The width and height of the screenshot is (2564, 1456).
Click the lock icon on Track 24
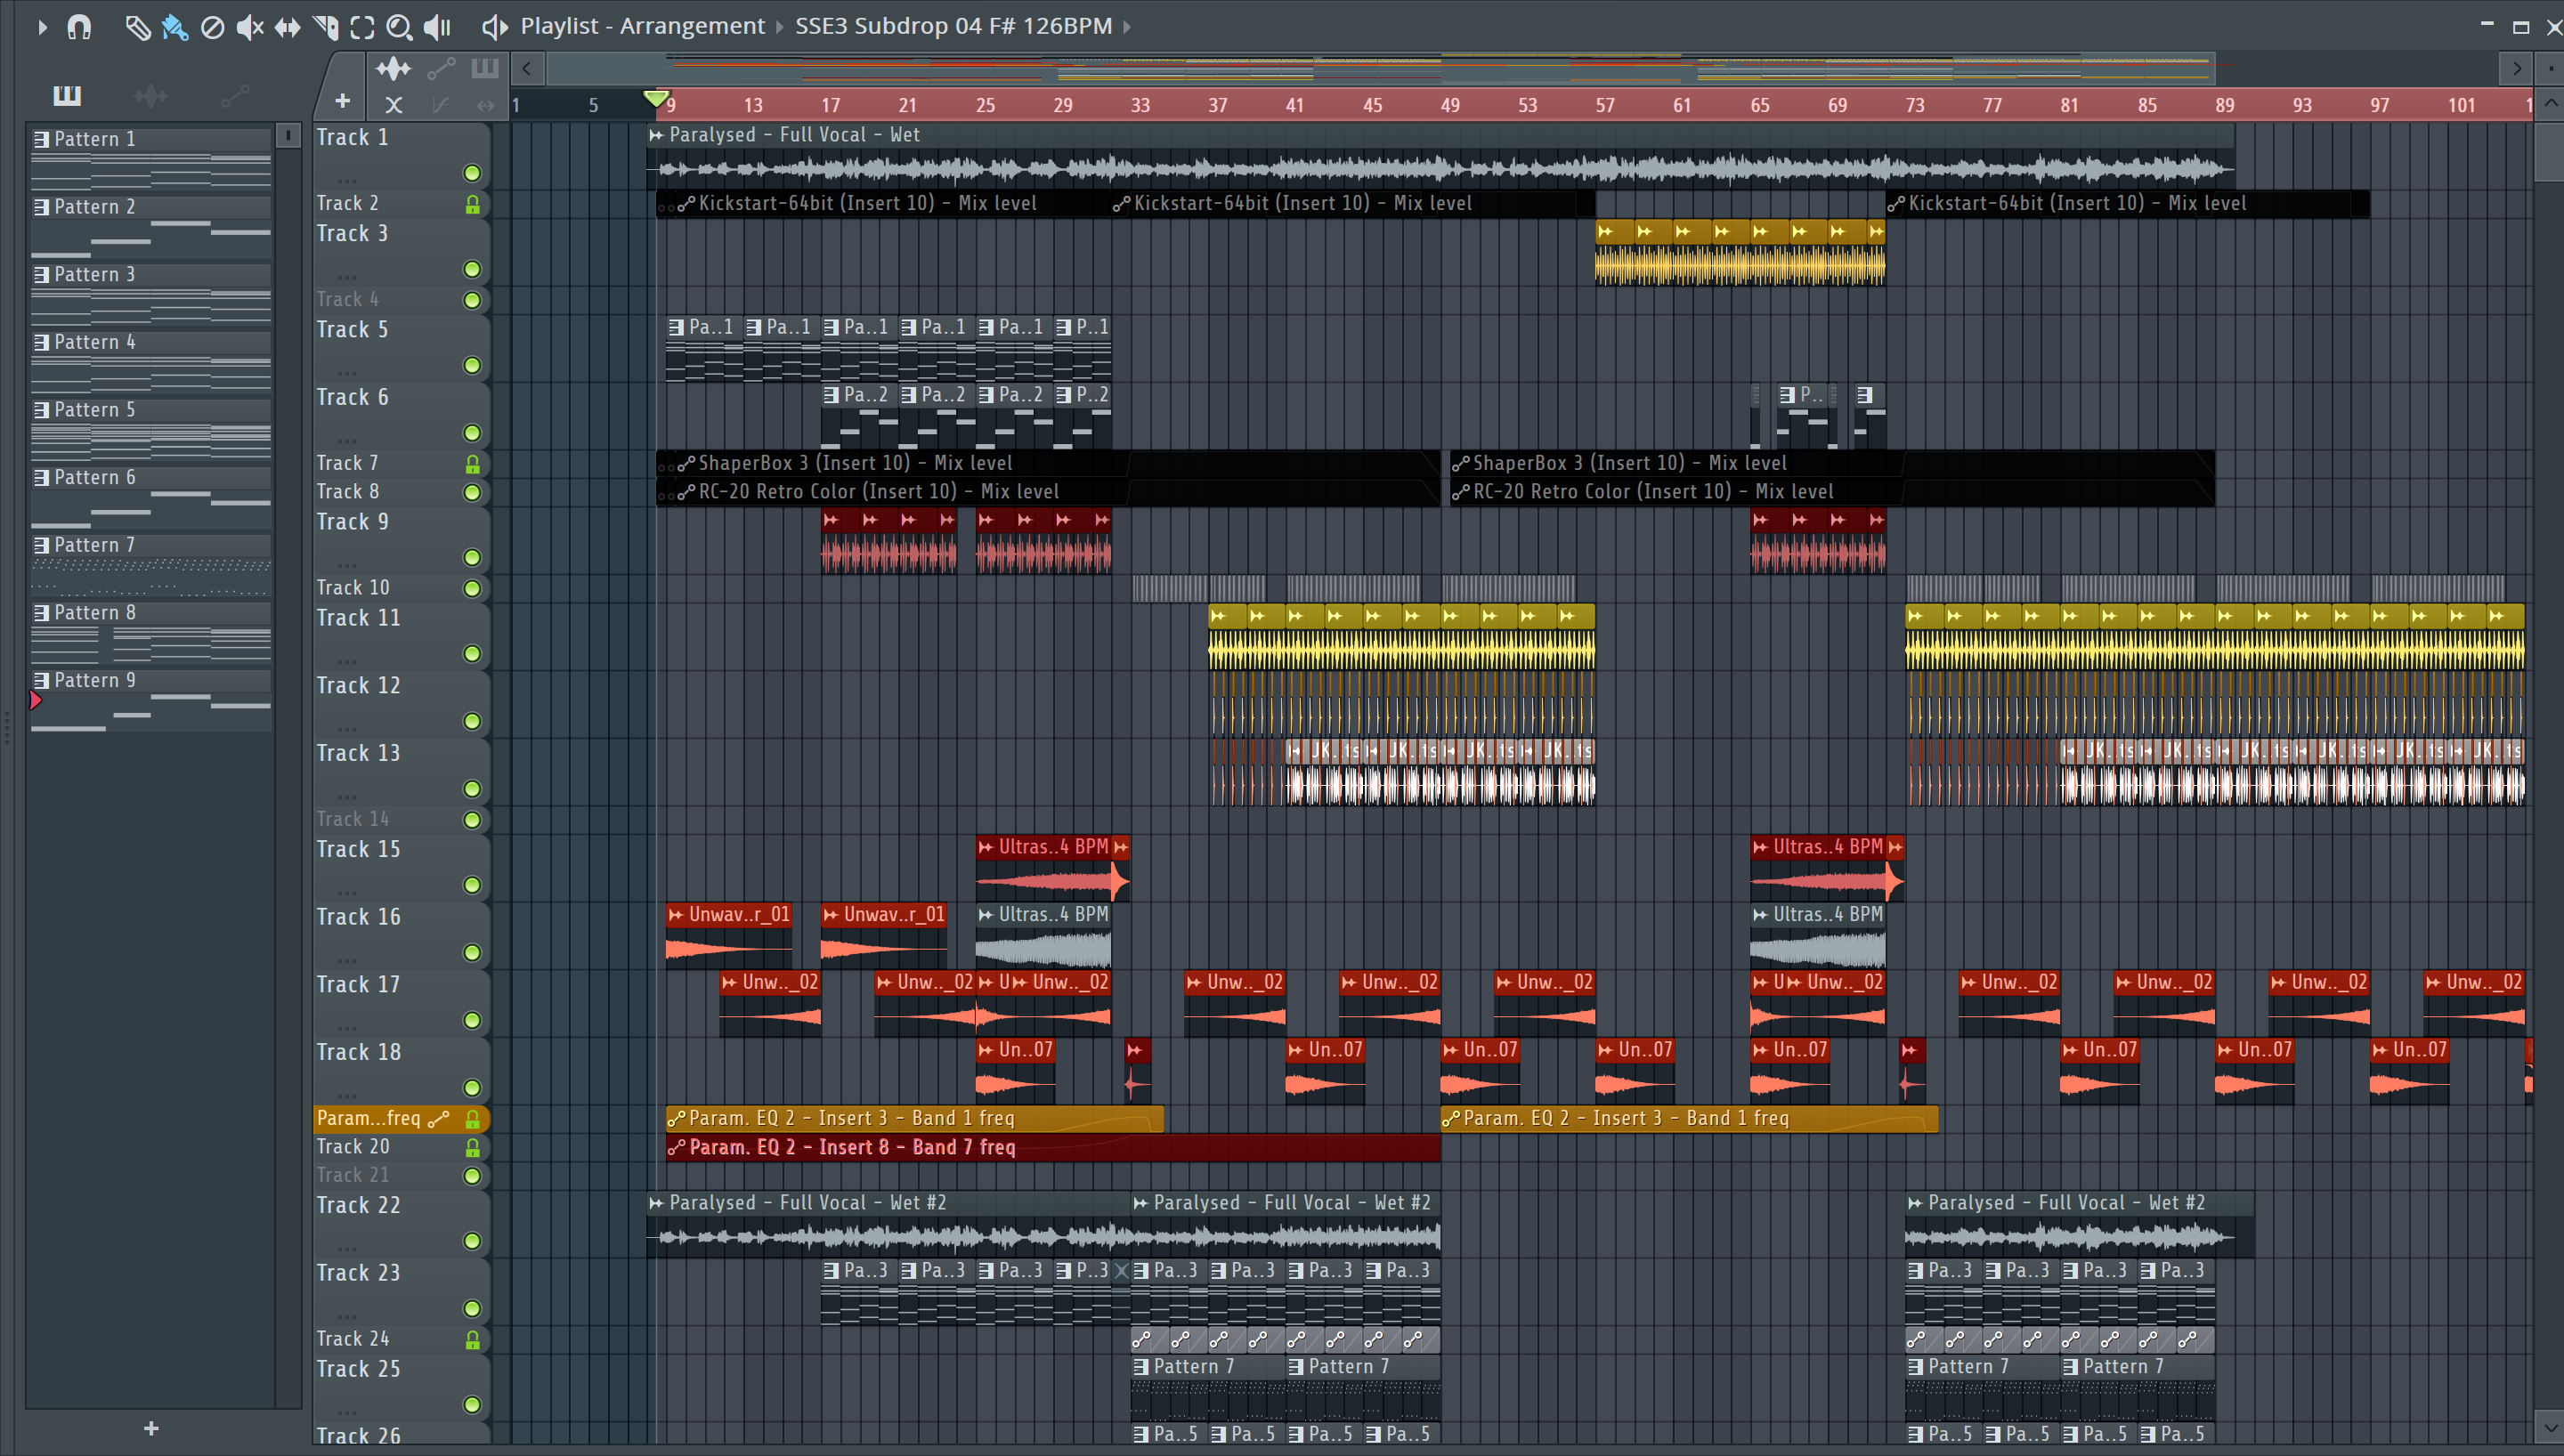[472, 1340]
